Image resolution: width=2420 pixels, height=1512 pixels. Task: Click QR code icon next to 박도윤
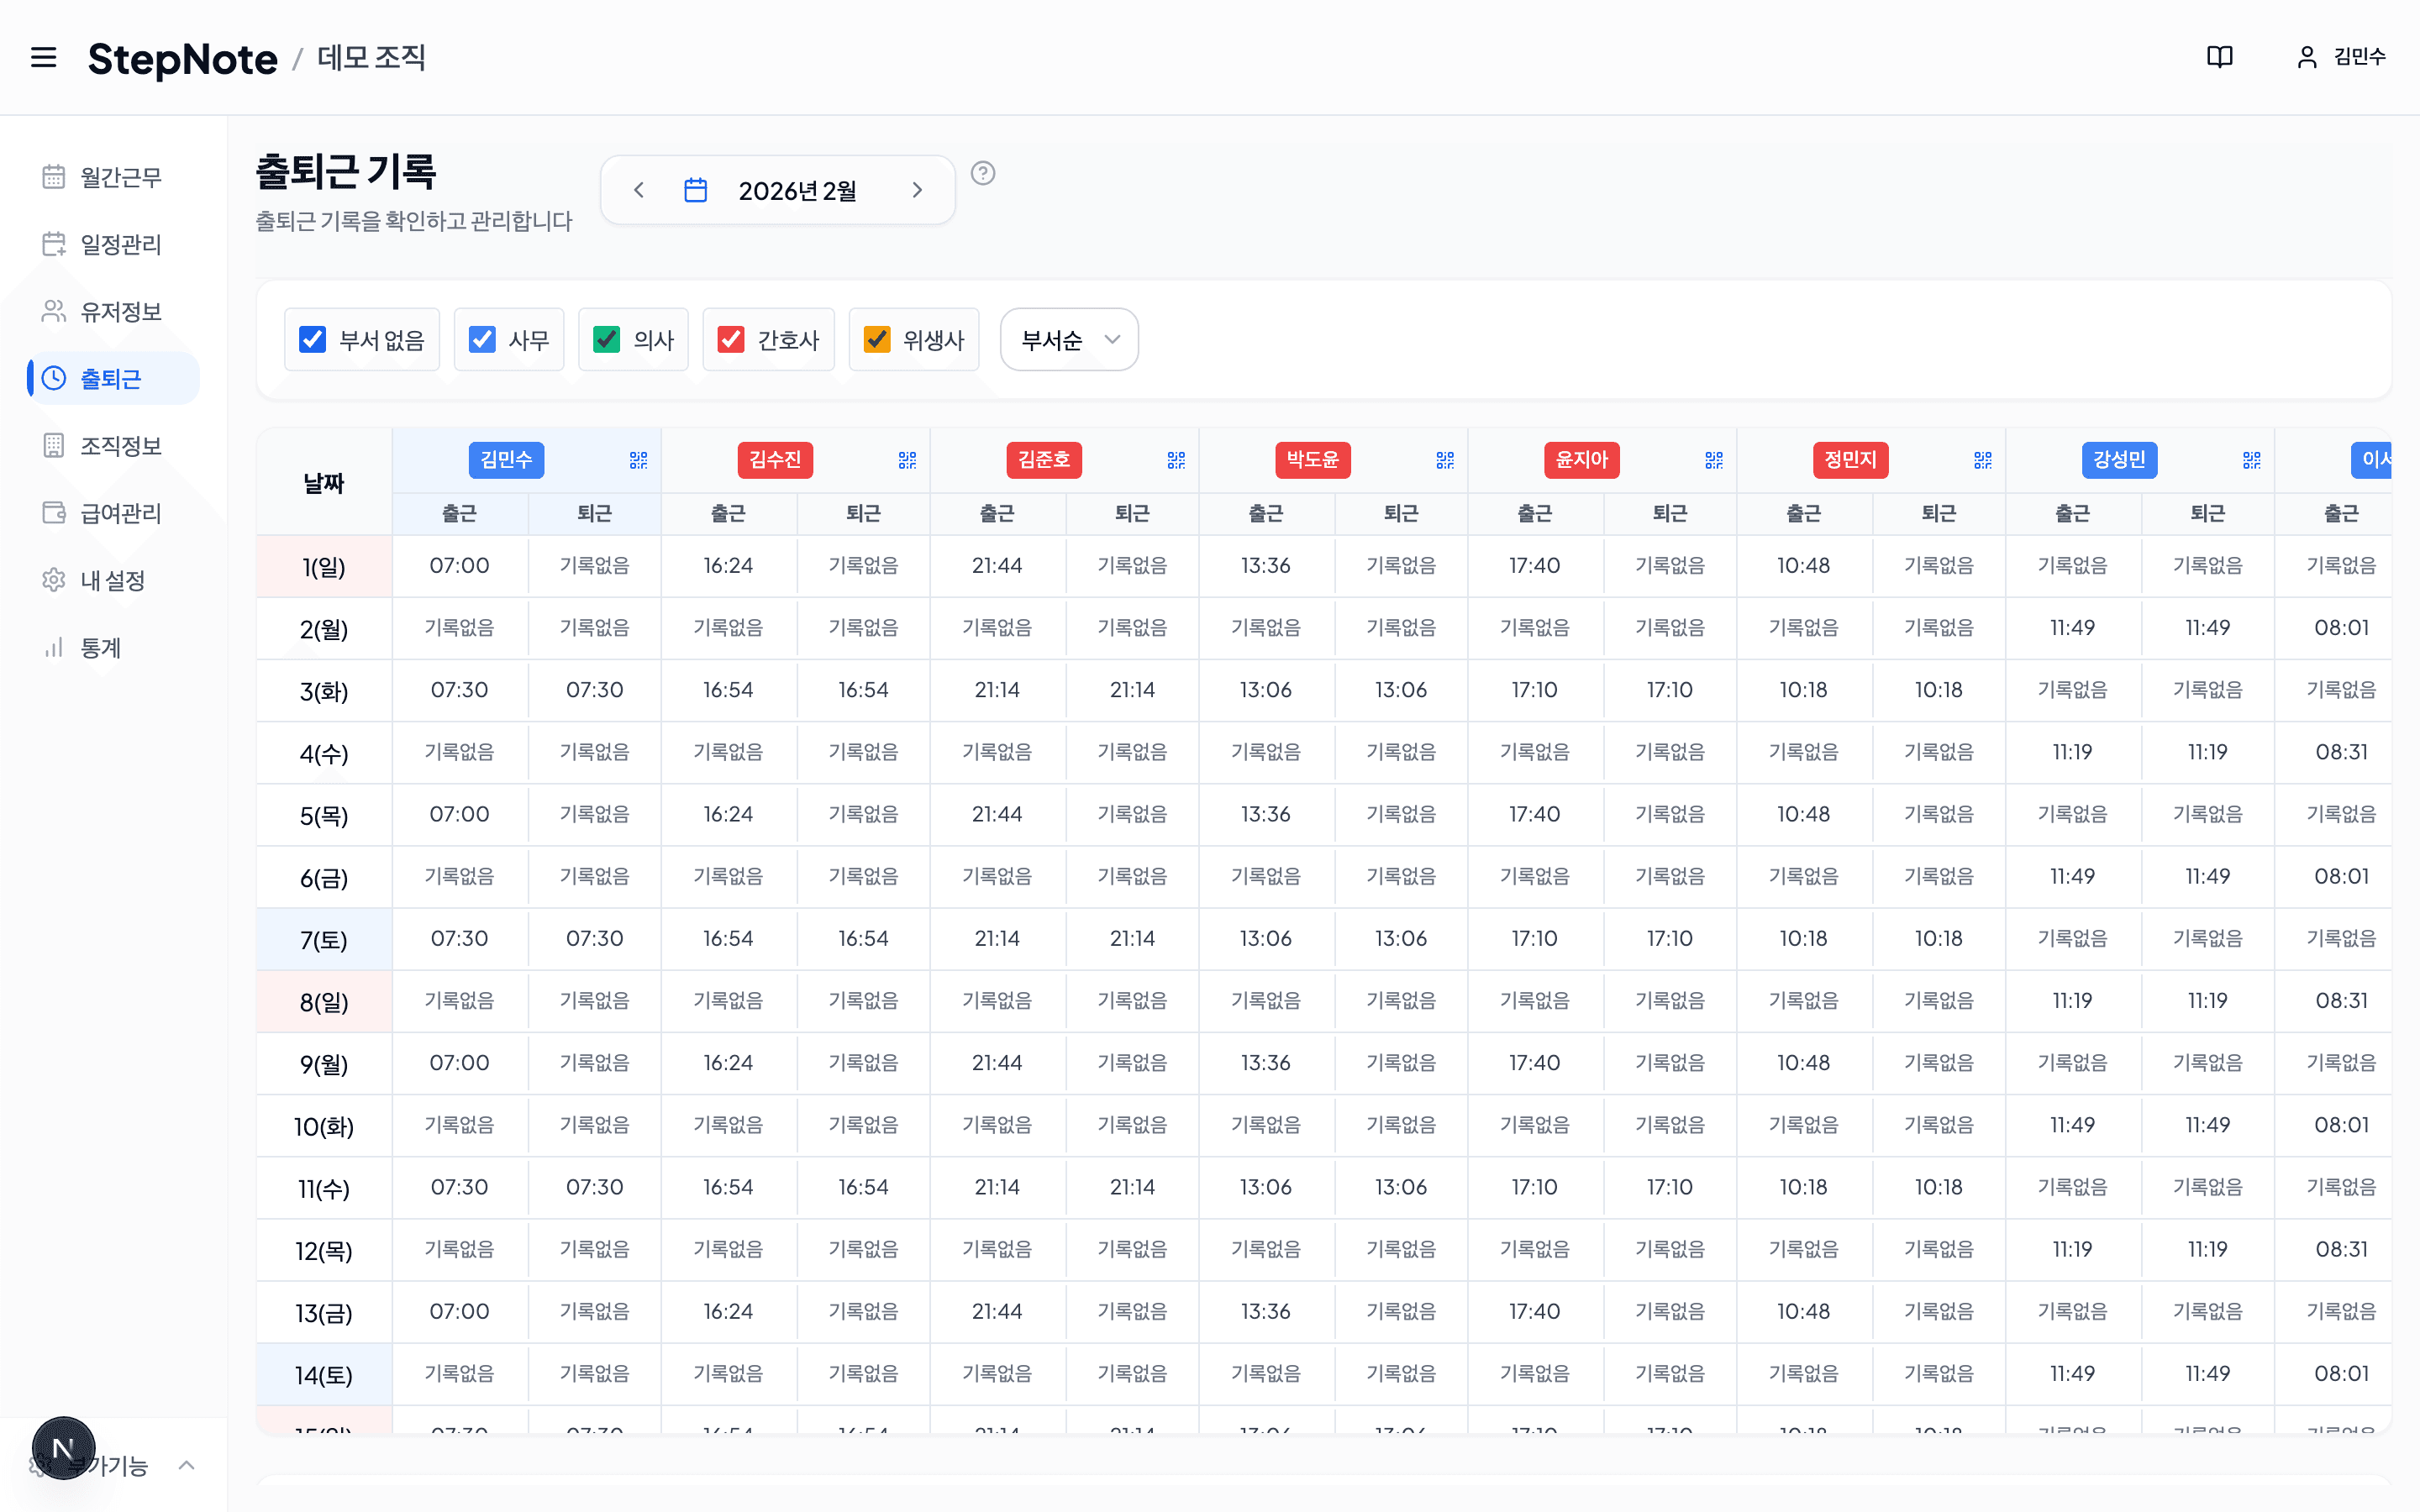[x=1444, y=460]
